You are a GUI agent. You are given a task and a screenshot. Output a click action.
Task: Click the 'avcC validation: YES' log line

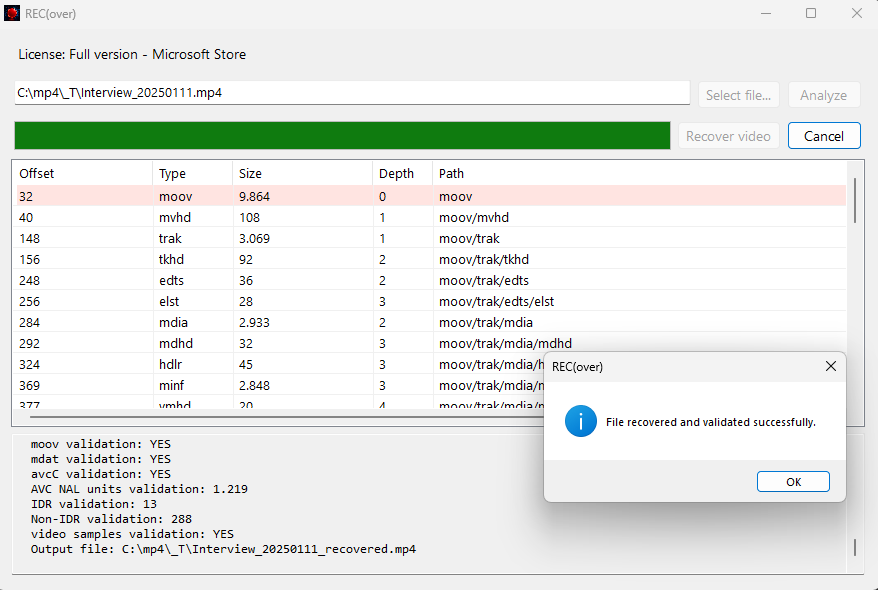tap(101, 474)
